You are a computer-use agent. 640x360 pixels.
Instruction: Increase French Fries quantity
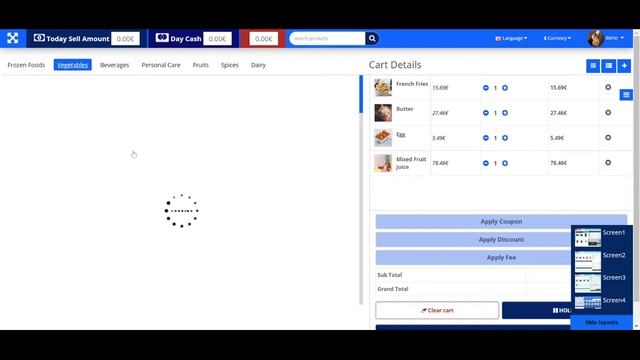click(505, 88)
